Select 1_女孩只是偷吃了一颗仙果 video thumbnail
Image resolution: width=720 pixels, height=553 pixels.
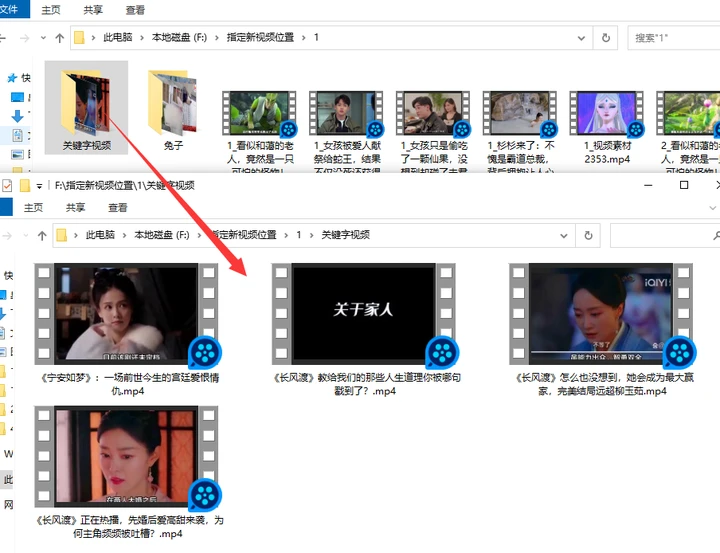point(433,113)
